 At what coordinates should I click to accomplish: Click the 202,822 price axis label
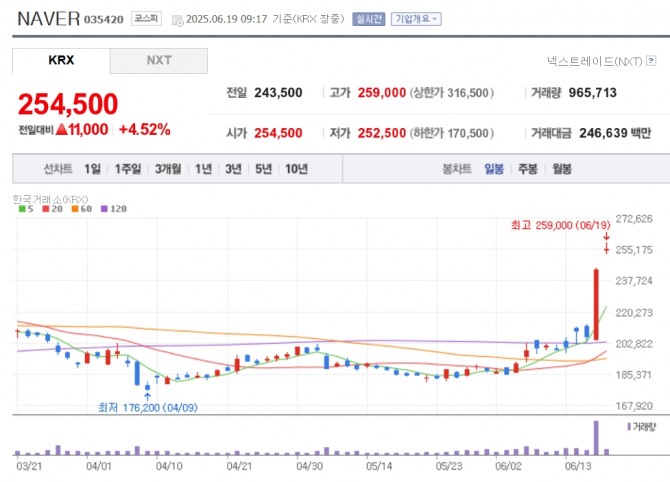click(634, 344)
